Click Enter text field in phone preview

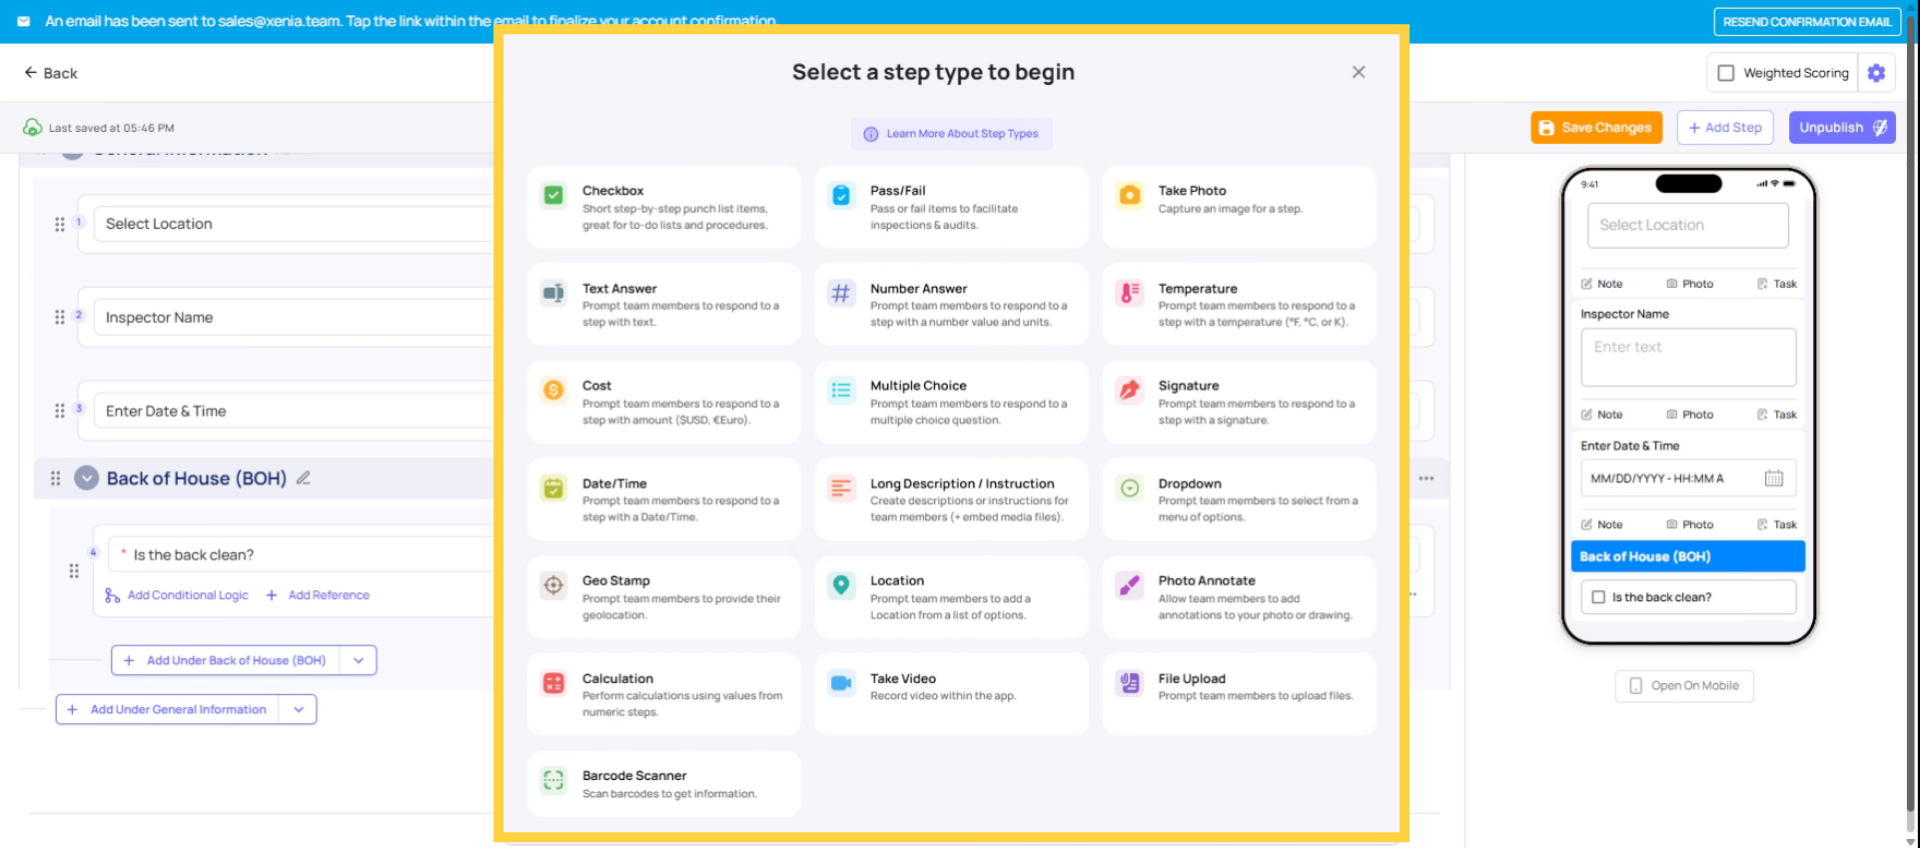point(1688,357)
